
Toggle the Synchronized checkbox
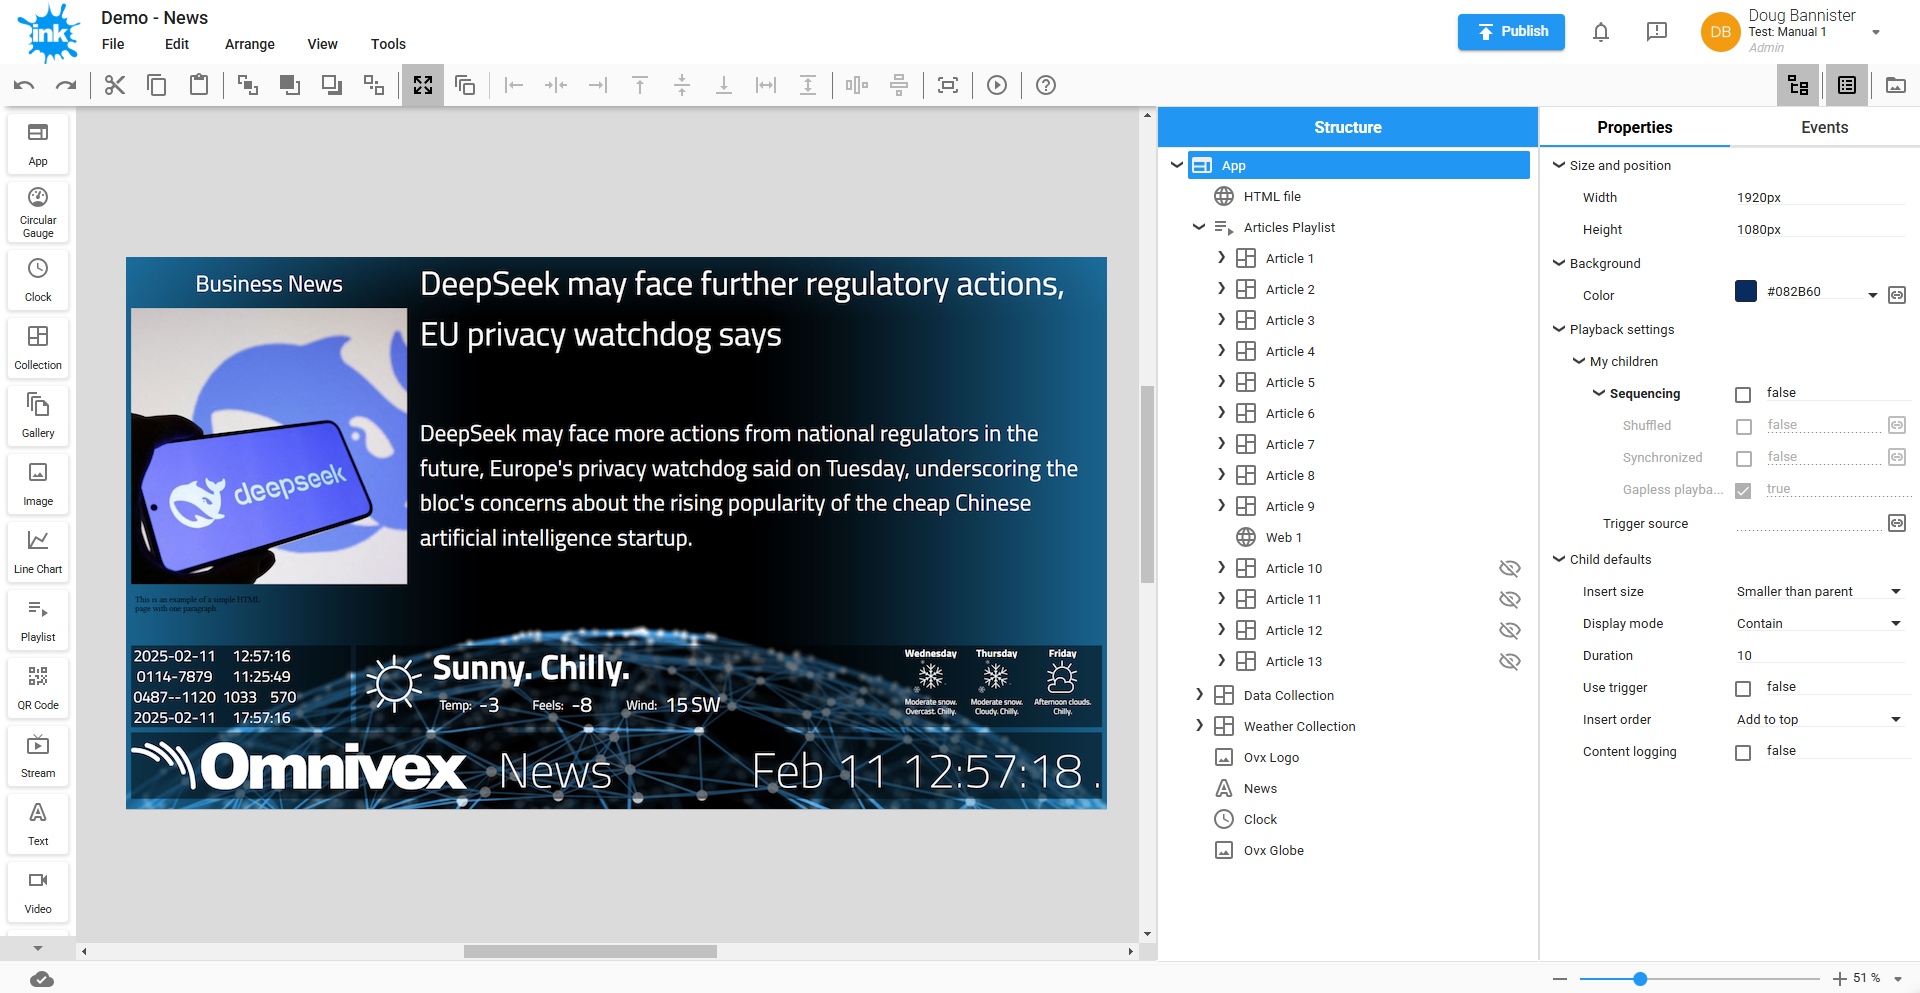(1743, 458)
